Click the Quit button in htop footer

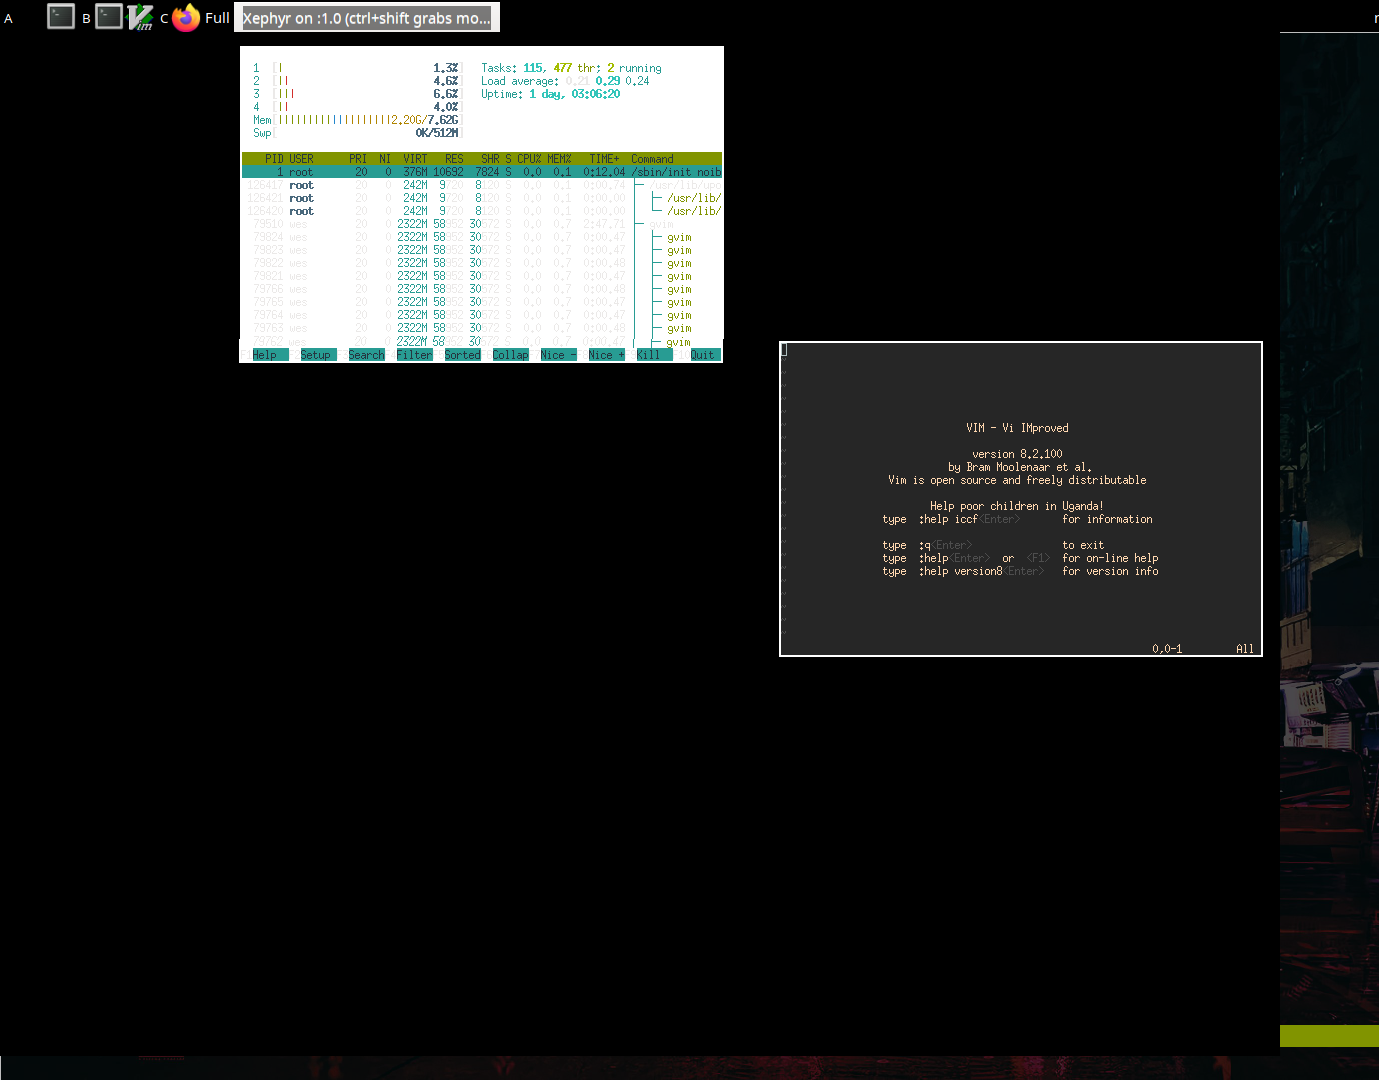(x=703, y=355)
